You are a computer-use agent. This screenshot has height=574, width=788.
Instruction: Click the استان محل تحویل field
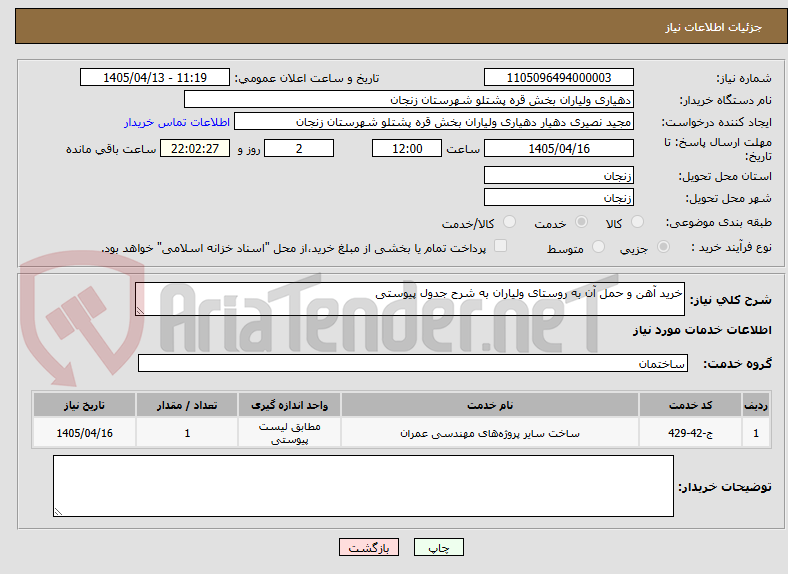558,175
